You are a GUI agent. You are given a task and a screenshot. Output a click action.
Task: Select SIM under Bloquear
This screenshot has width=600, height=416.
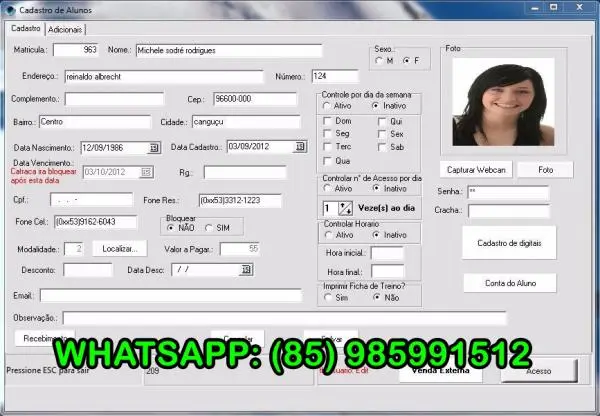click(x=209, y=227)
